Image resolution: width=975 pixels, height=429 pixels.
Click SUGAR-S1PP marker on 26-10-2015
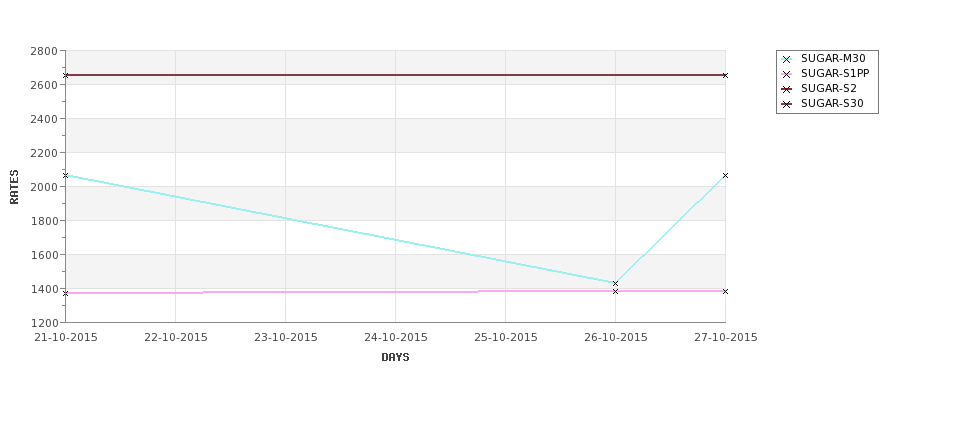(616, 292)
